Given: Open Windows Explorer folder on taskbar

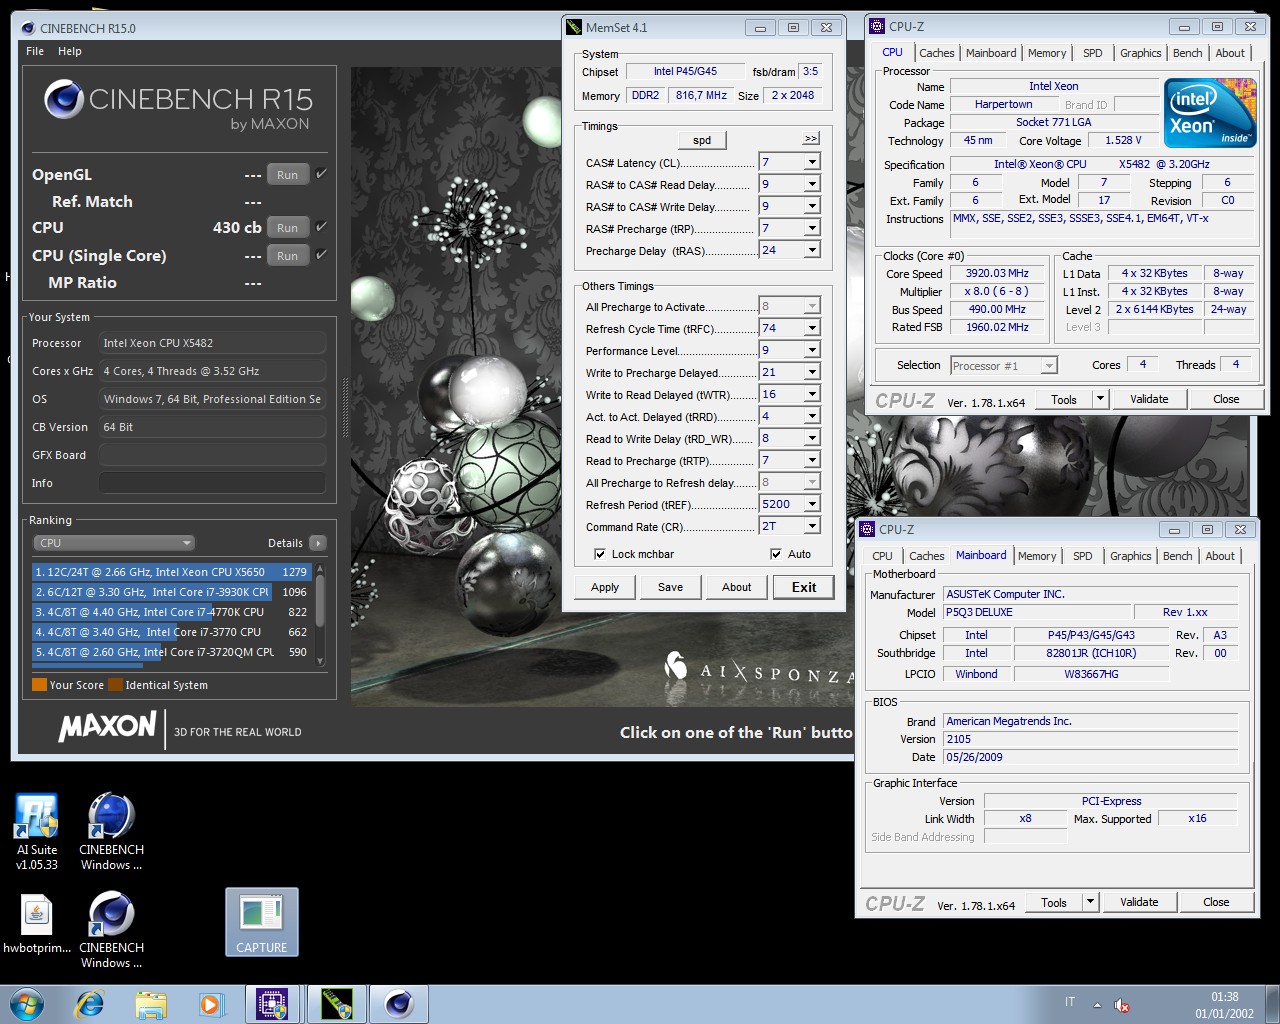Looking at the screenshot, I should click(151, 1004).
